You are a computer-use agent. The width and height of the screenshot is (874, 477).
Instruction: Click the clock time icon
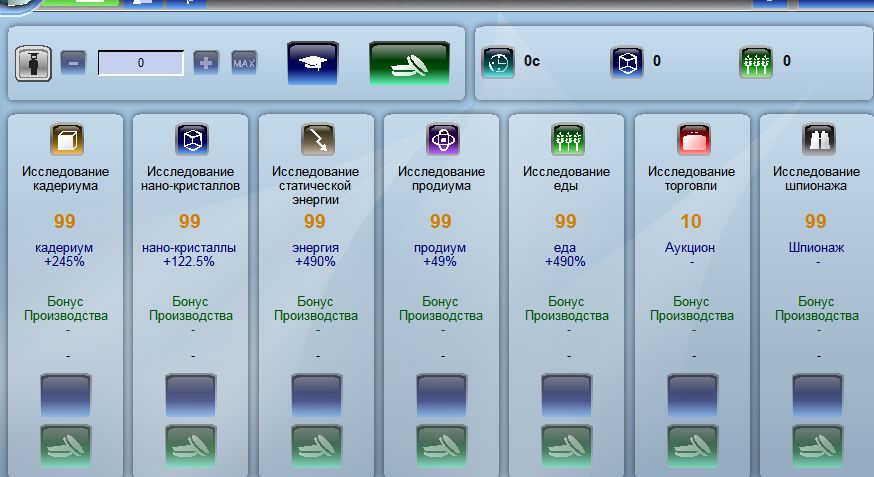coord(498,62)
